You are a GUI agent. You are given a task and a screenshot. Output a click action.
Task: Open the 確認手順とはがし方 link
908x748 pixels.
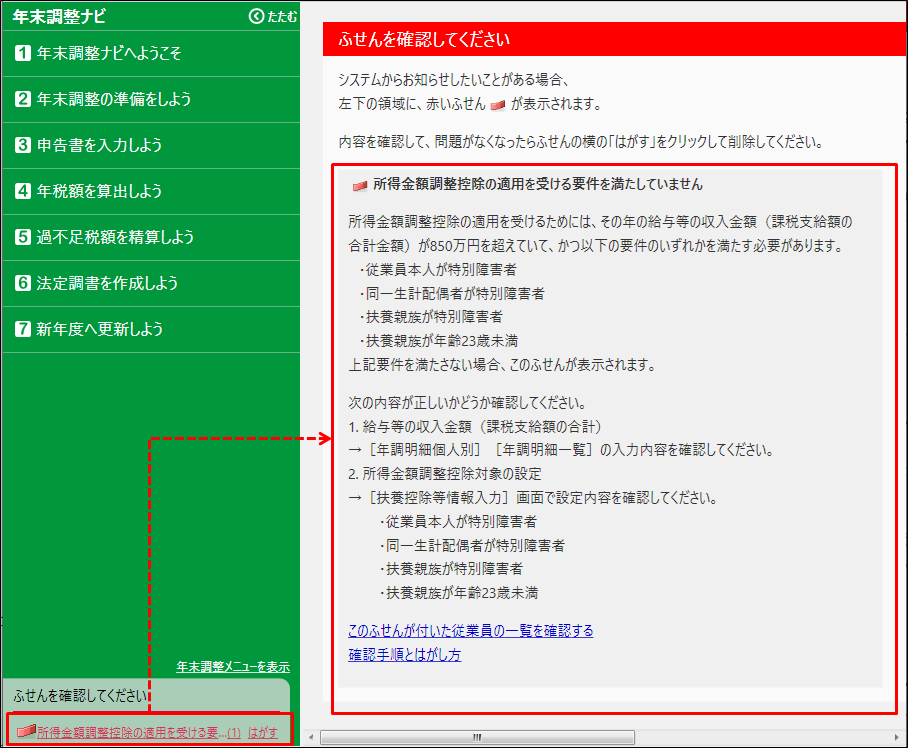pos(405,655)
